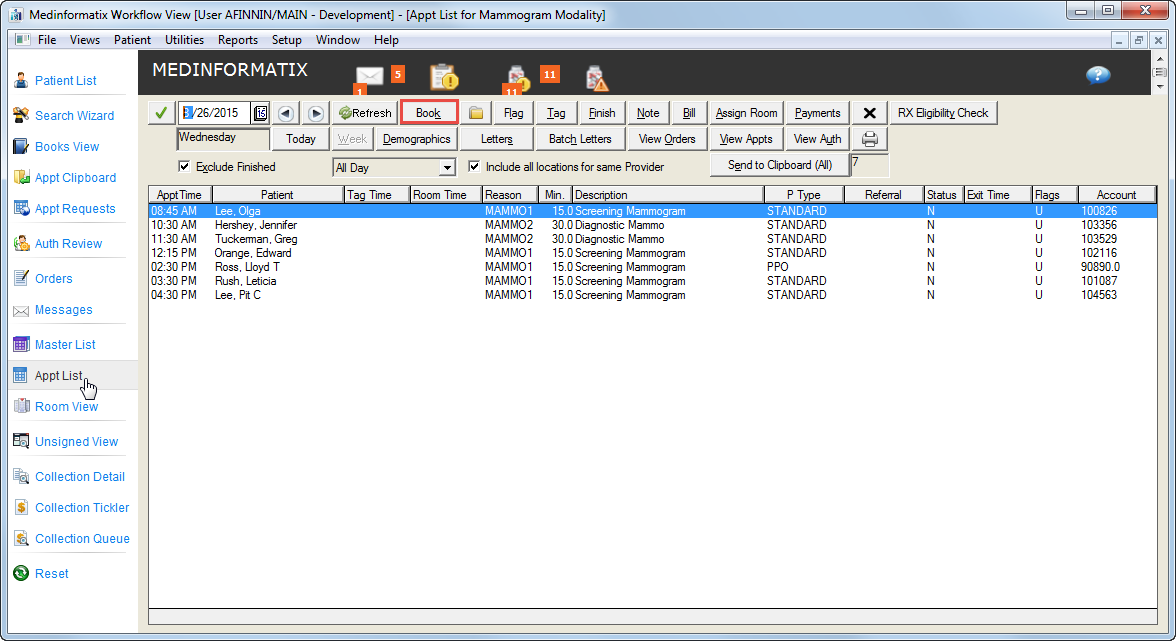Image resolution: width=1176 pixels, height=641 pixels.
Task: Click View Orders button
Action: click(667, 139)
